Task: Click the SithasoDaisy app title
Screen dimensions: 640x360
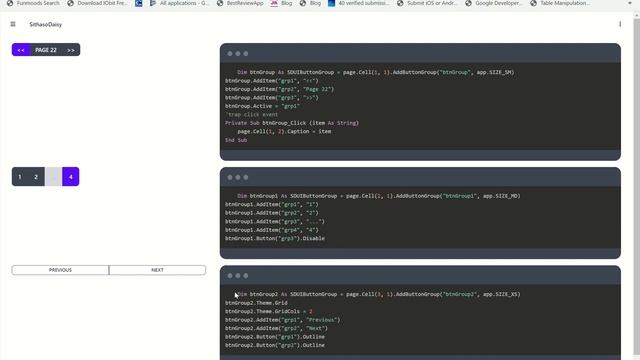Action: point(46,24)
